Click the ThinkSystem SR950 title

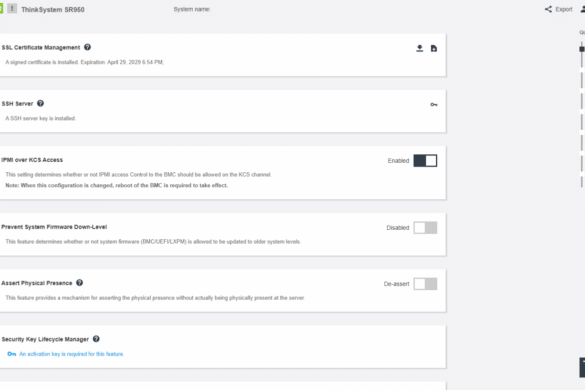pyautogui.click(x=53, y=10)
